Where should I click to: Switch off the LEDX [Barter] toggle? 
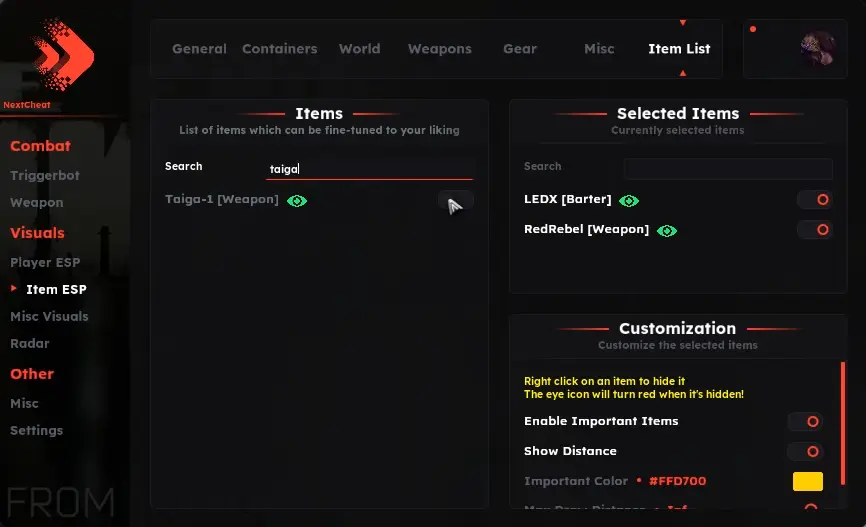pyautogui.click(x=815, y=199)
